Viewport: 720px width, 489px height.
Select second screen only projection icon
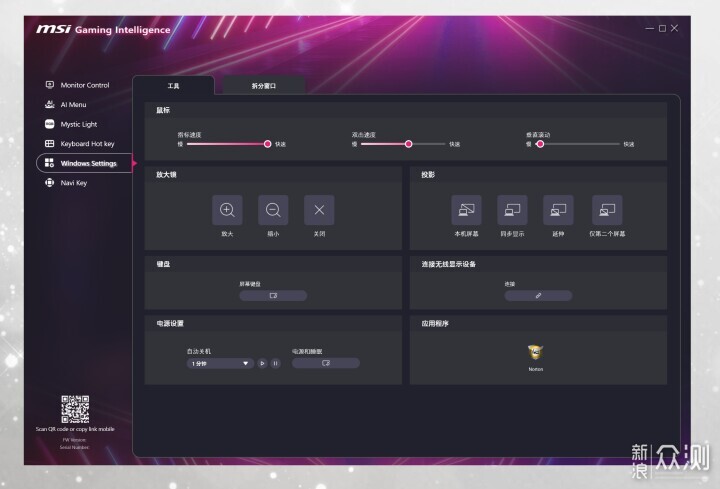tap(607, 210)
